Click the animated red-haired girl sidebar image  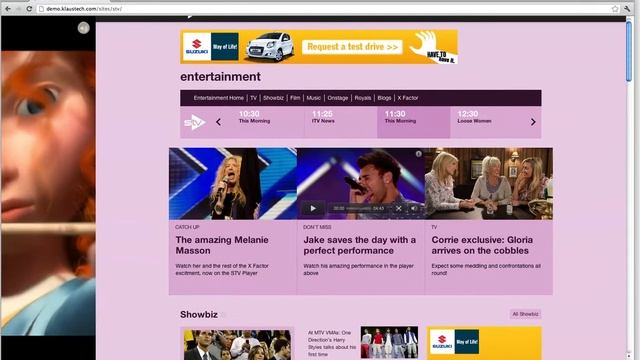[48, 193]
